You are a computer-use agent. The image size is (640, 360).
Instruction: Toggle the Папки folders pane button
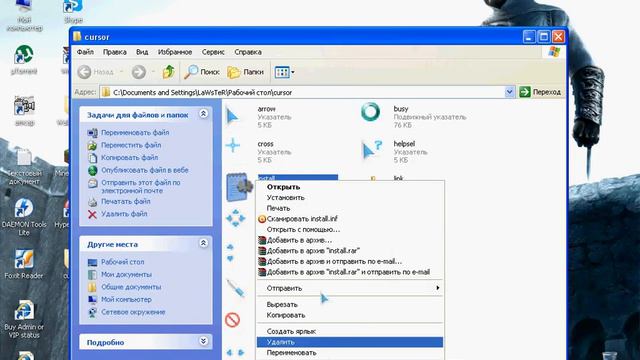pyautogui.click(x=245, y=72)
